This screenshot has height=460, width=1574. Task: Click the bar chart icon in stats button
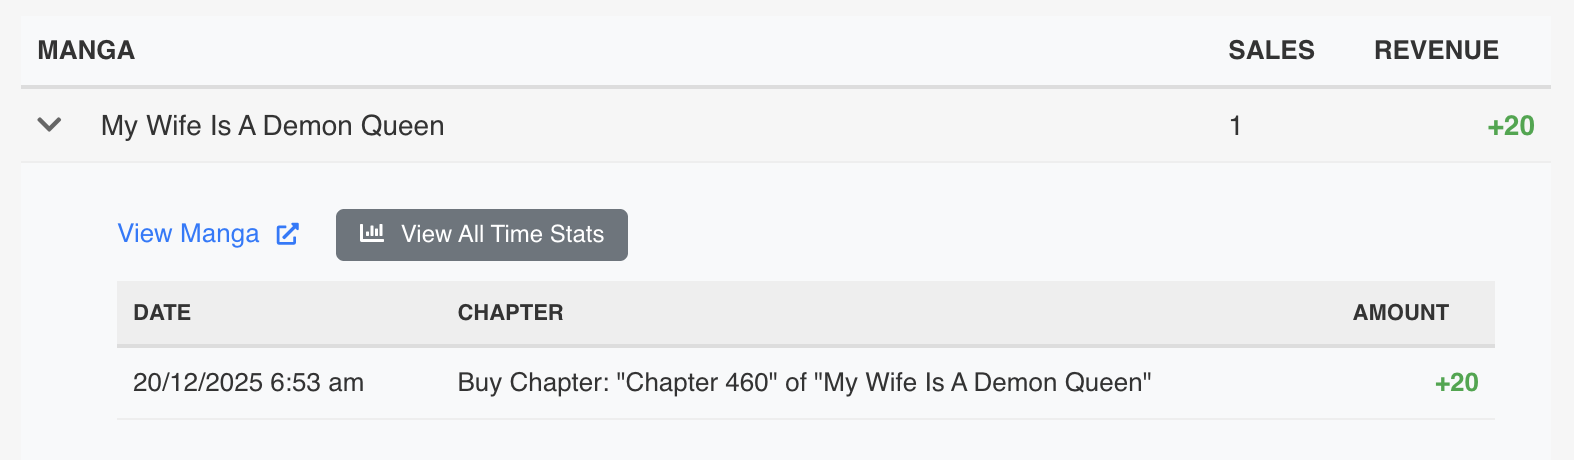click(x=372, y=233)
